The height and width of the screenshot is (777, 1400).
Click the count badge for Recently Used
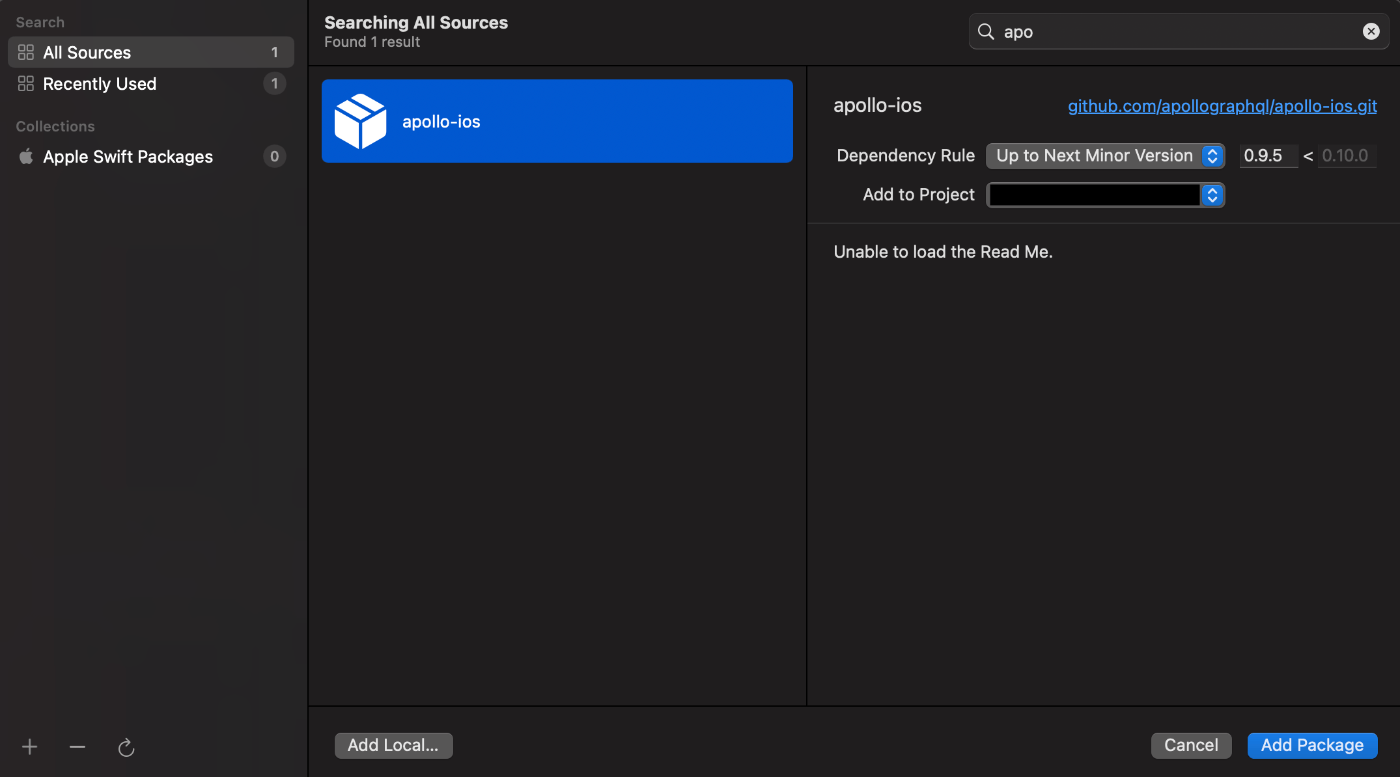pos(275,84)
